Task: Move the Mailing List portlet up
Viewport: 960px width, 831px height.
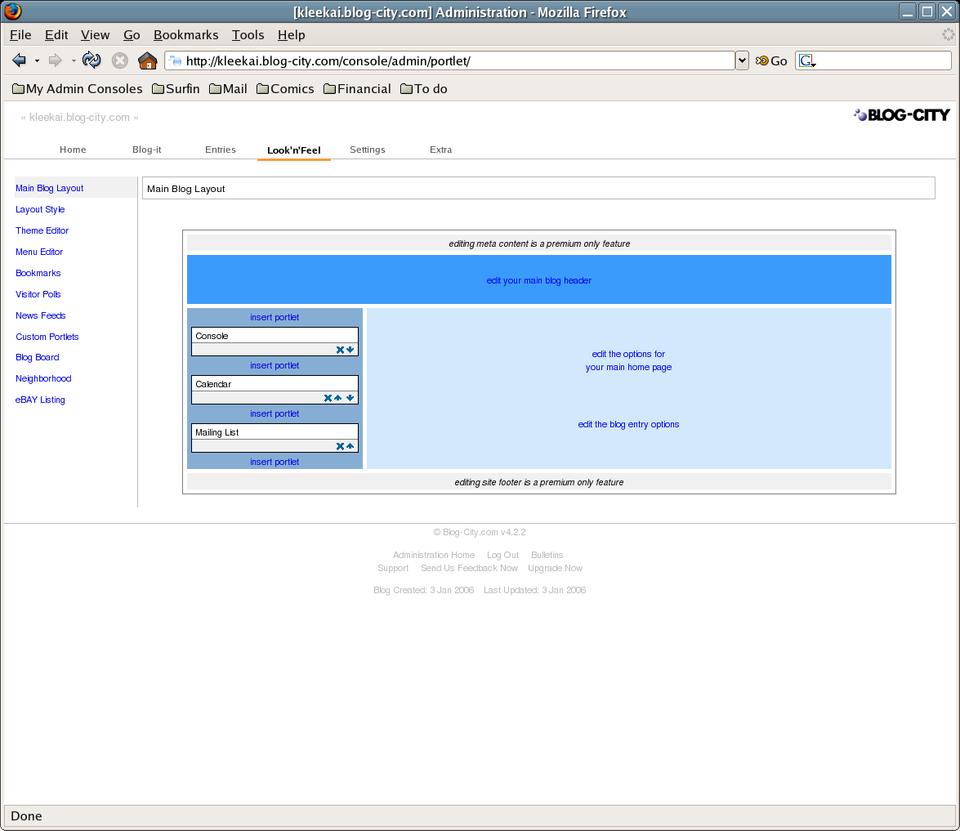Action: pyautogui.click(x=351, y=446)
